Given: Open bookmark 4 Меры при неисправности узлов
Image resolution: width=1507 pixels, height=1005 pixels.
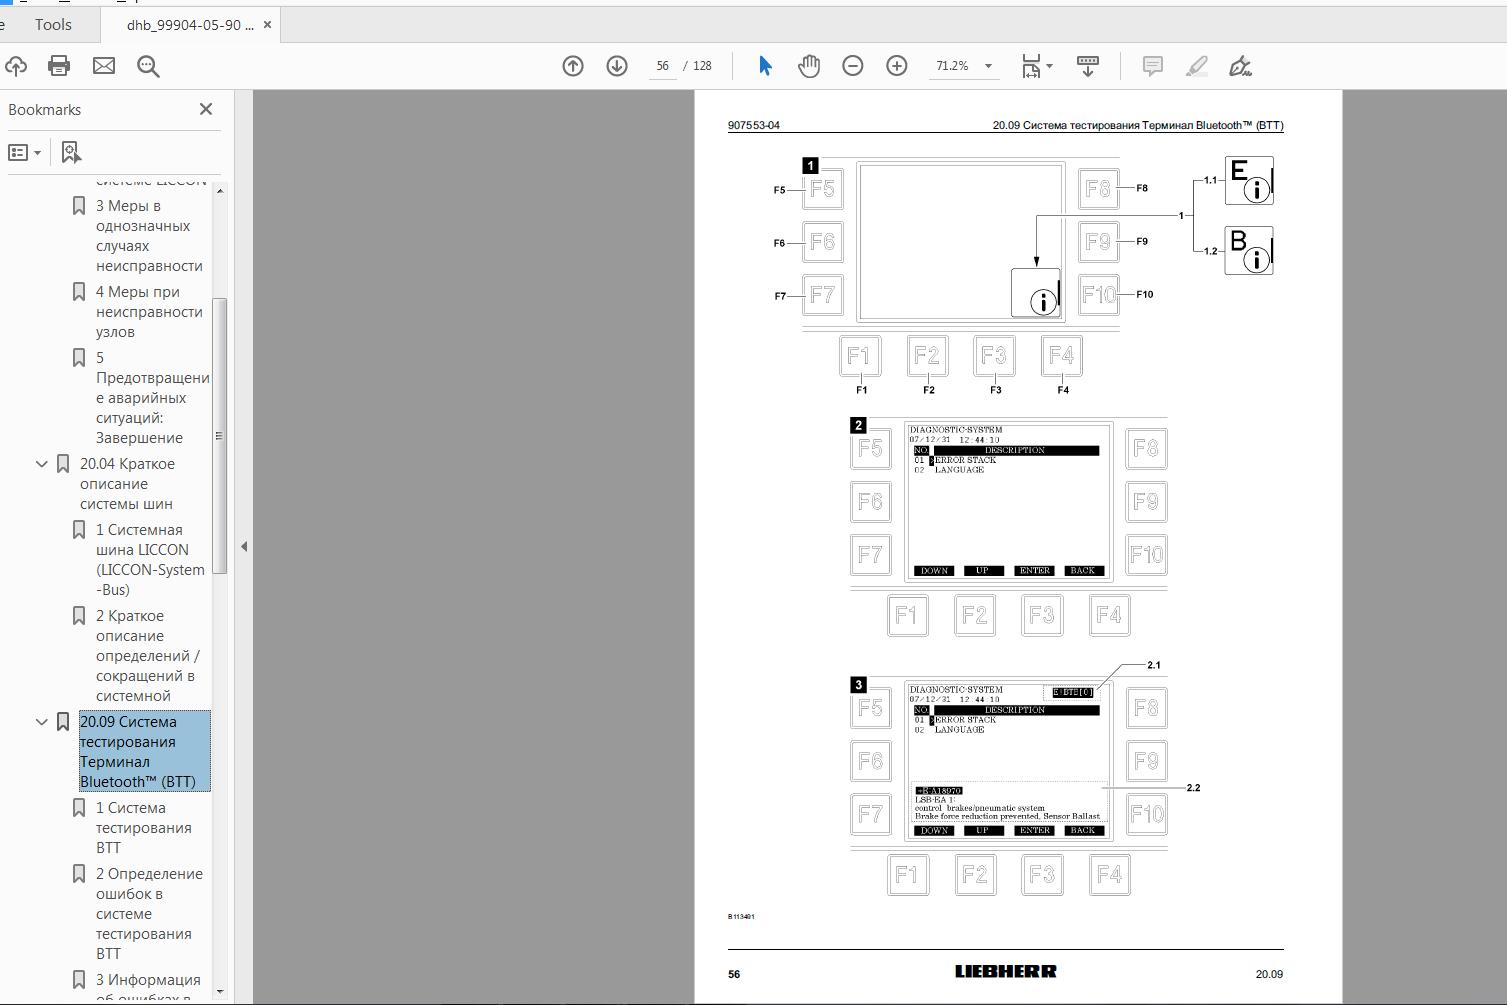Looking at the screenshot, I should coord(149,312).
